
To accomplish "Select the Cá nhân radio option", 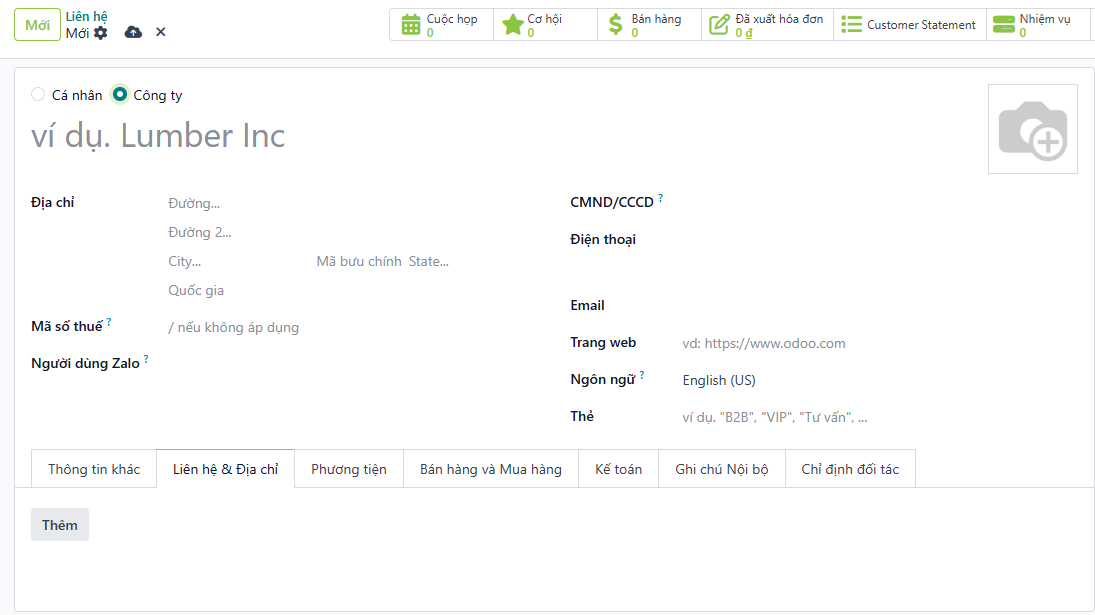I will pyautogui.click(x=38, y=95).
